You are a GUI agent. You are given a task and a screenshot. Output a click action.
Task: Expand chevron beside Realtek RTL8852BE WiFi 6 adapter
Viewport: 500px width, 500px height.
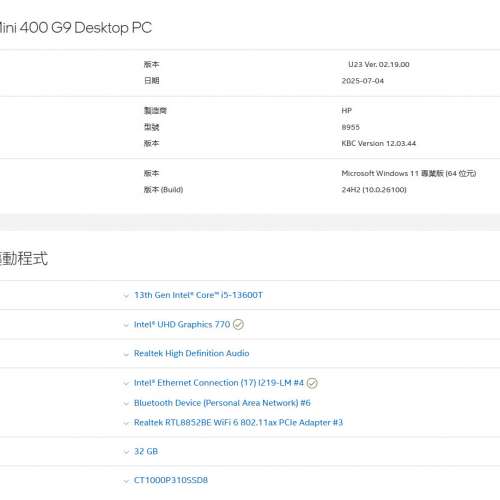(126, 423)
